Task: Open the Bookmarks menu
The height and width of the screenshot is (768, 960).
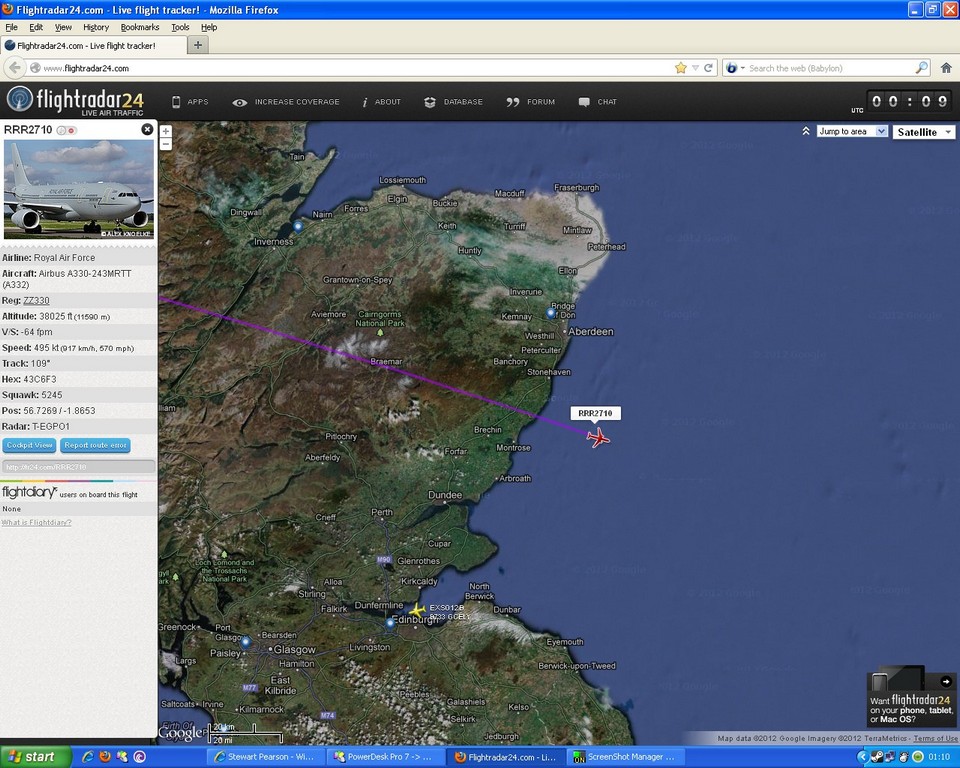Action: [x=140, y=27]
